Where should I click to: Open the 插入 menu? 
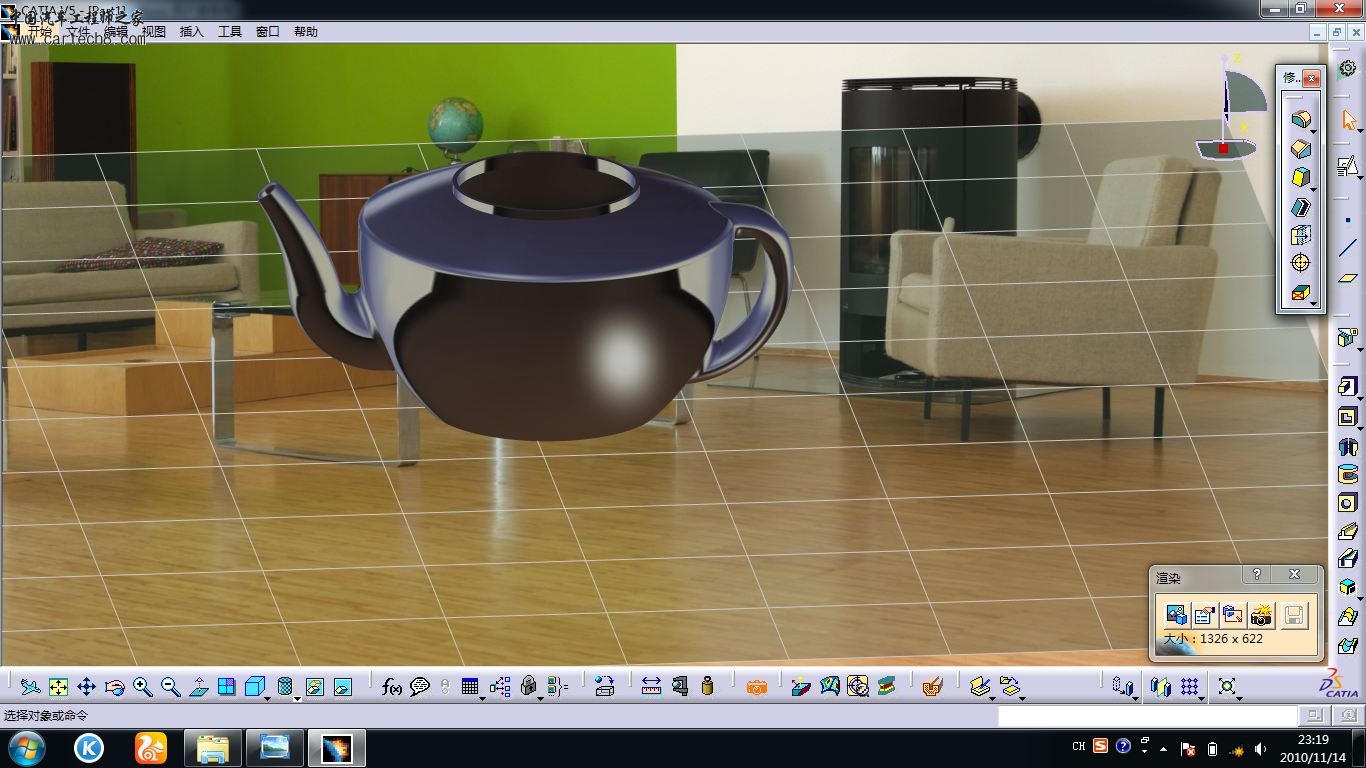[x=191, y=32]
